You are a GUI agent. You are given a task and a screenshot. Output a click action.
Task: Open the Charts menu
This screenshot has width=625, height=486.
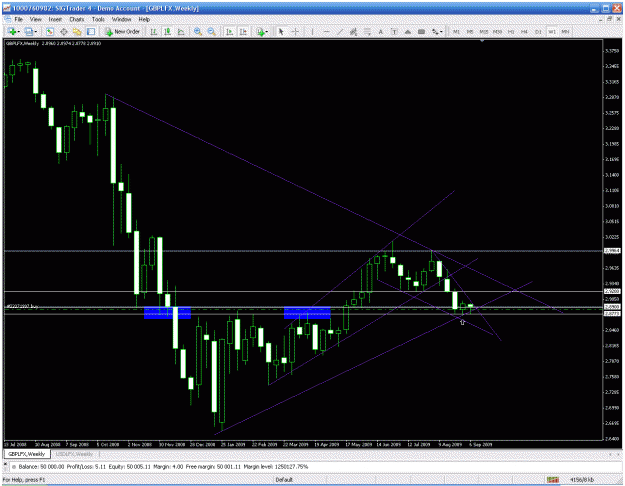click(x=77, y=19)
